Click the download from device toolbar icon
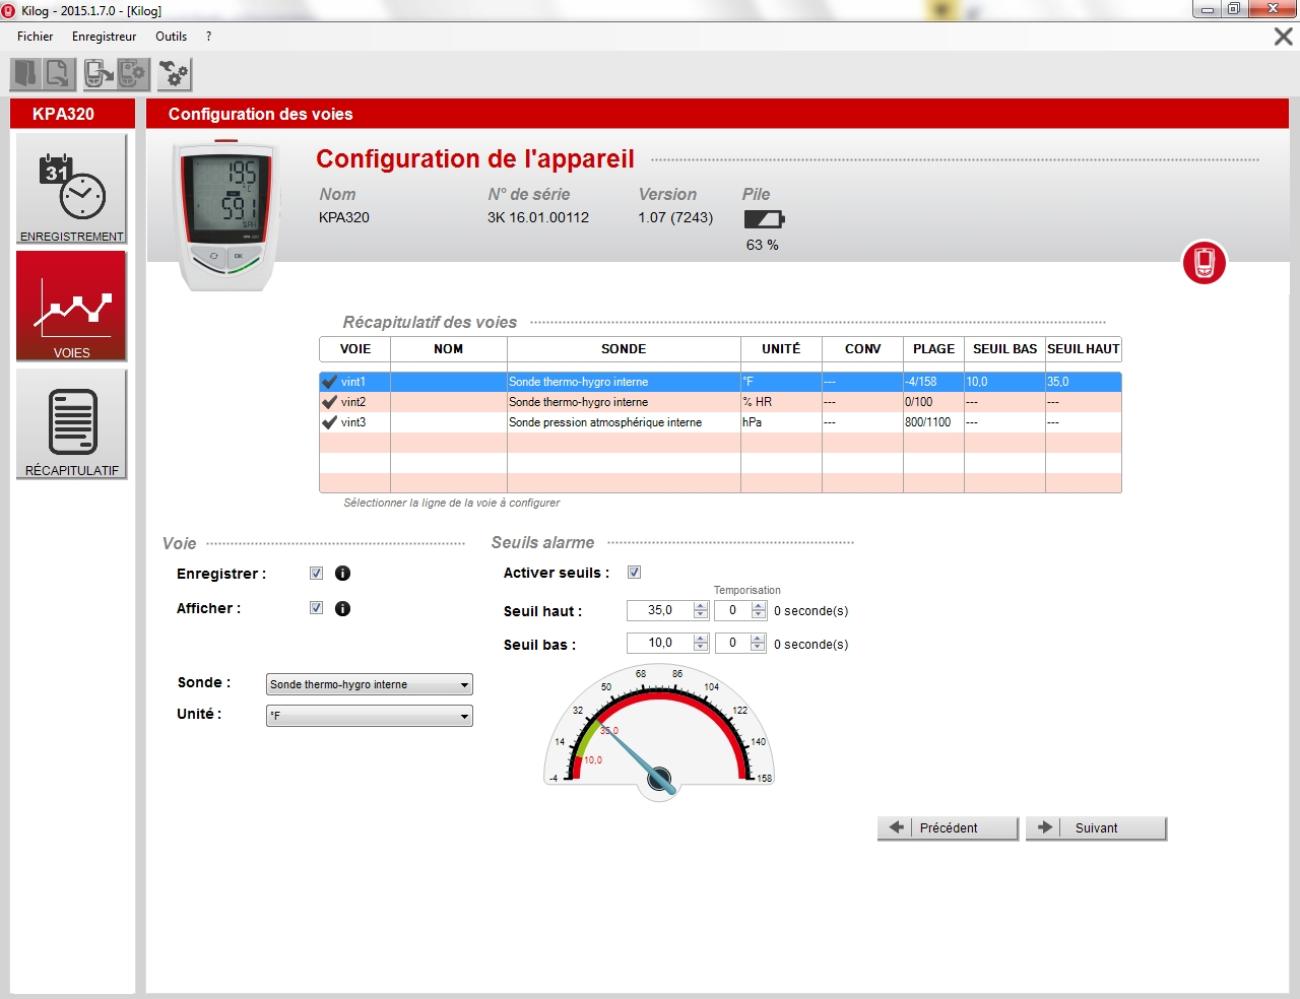1300x999 pixels. click(x=98, y=74)
